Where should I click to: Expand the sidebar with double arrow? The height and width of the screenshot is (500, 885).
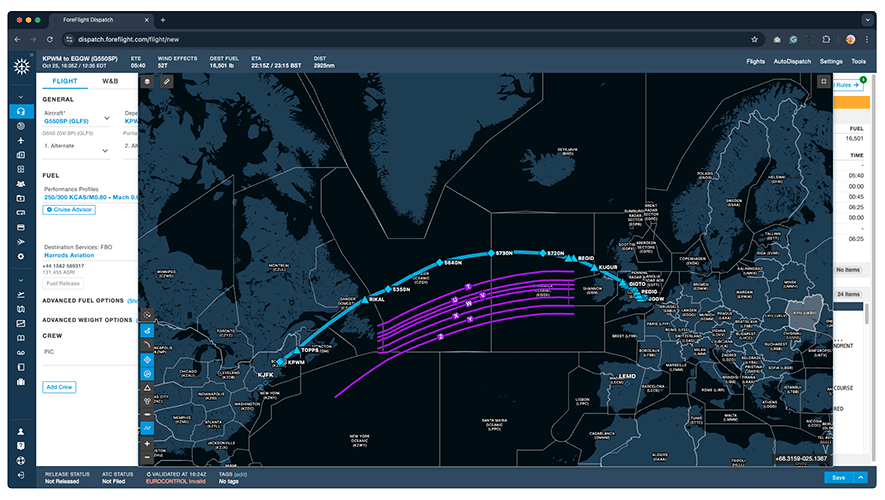pos(32,55)
